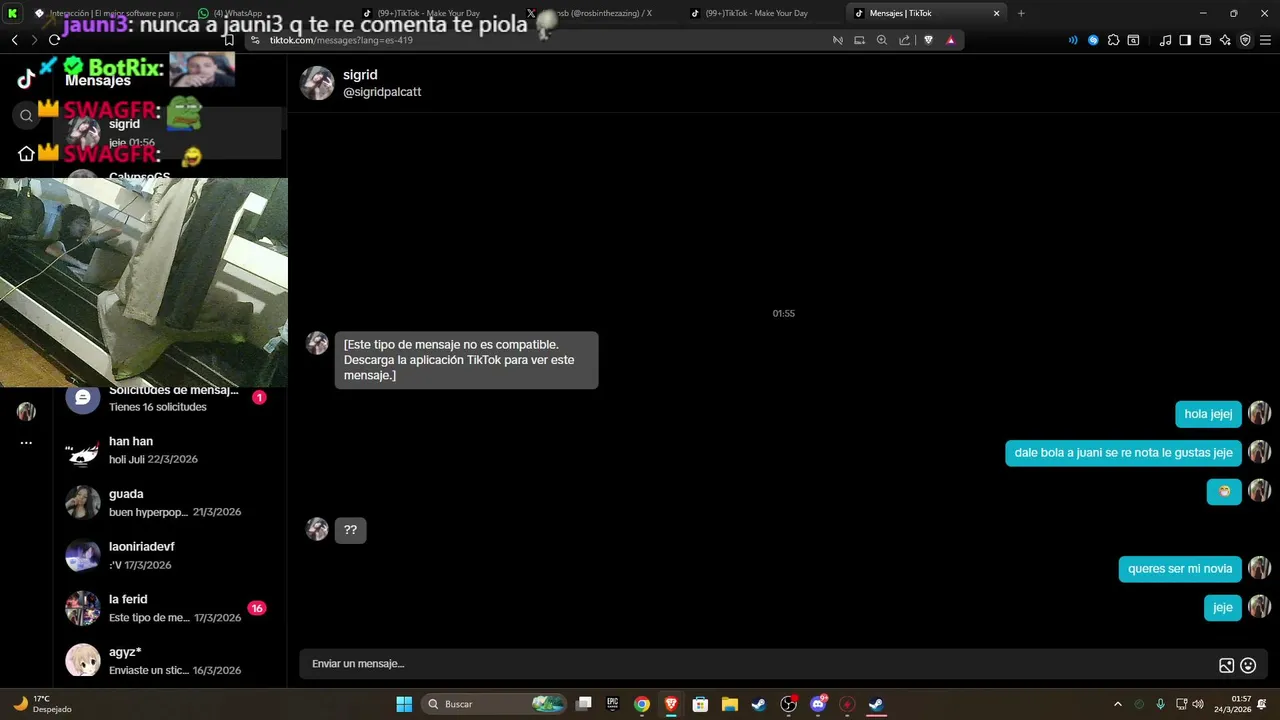This screenshot has width=1280, height=720.
Task: Open the volume speaker tray icon
Action: [1198, 704]
